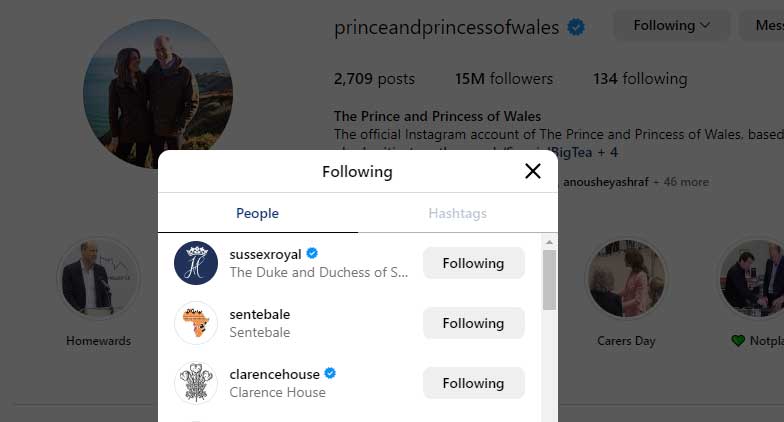Screen dimensions: 784x422
Task: Open the Homewards story highlight
Action: pyautogui.click(x=99, y=278)
